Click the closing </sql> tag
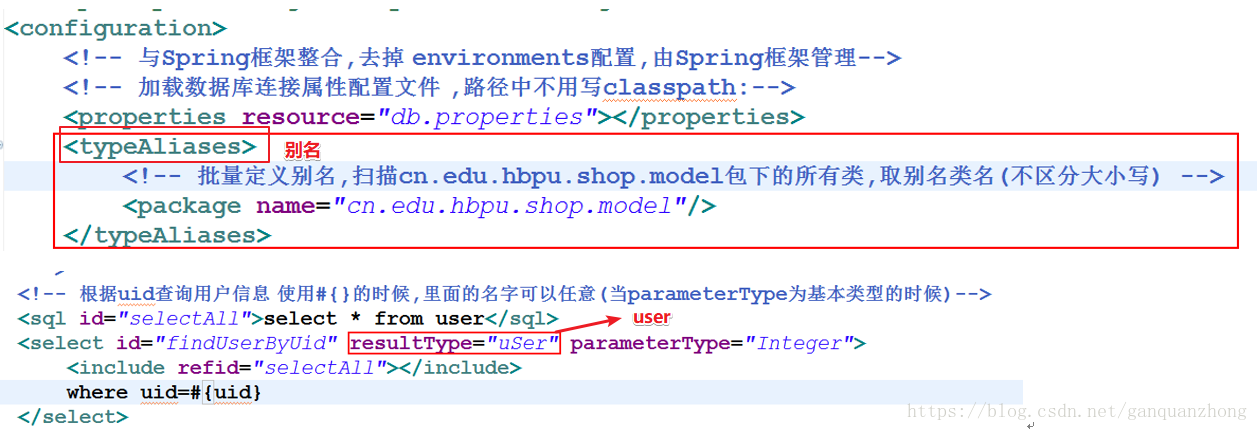This screenshot has width=1258, height=431. (522, 319)
